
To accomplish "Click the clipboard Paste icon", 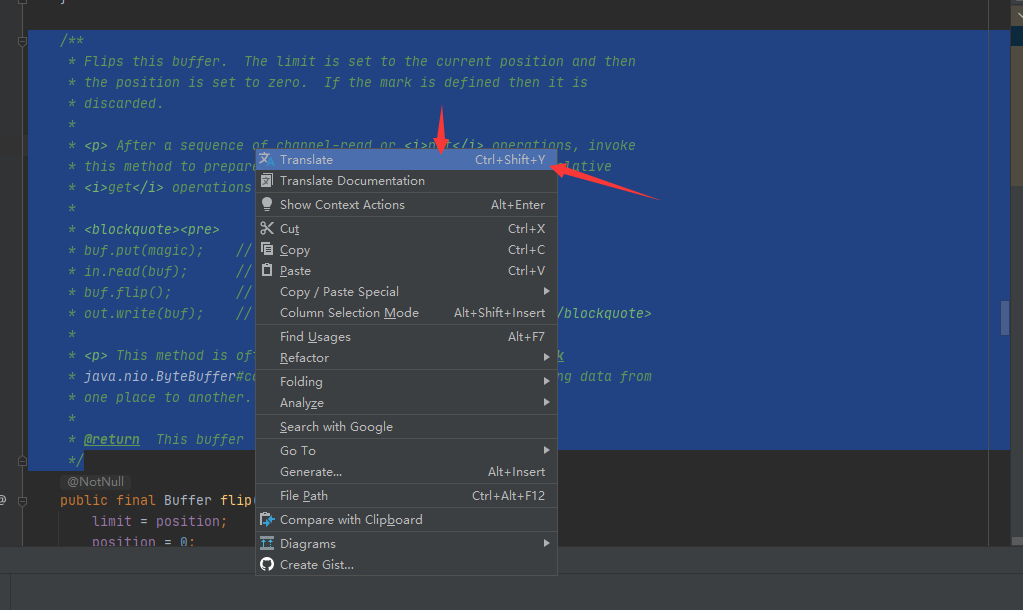I will click(x=266, y=271).
